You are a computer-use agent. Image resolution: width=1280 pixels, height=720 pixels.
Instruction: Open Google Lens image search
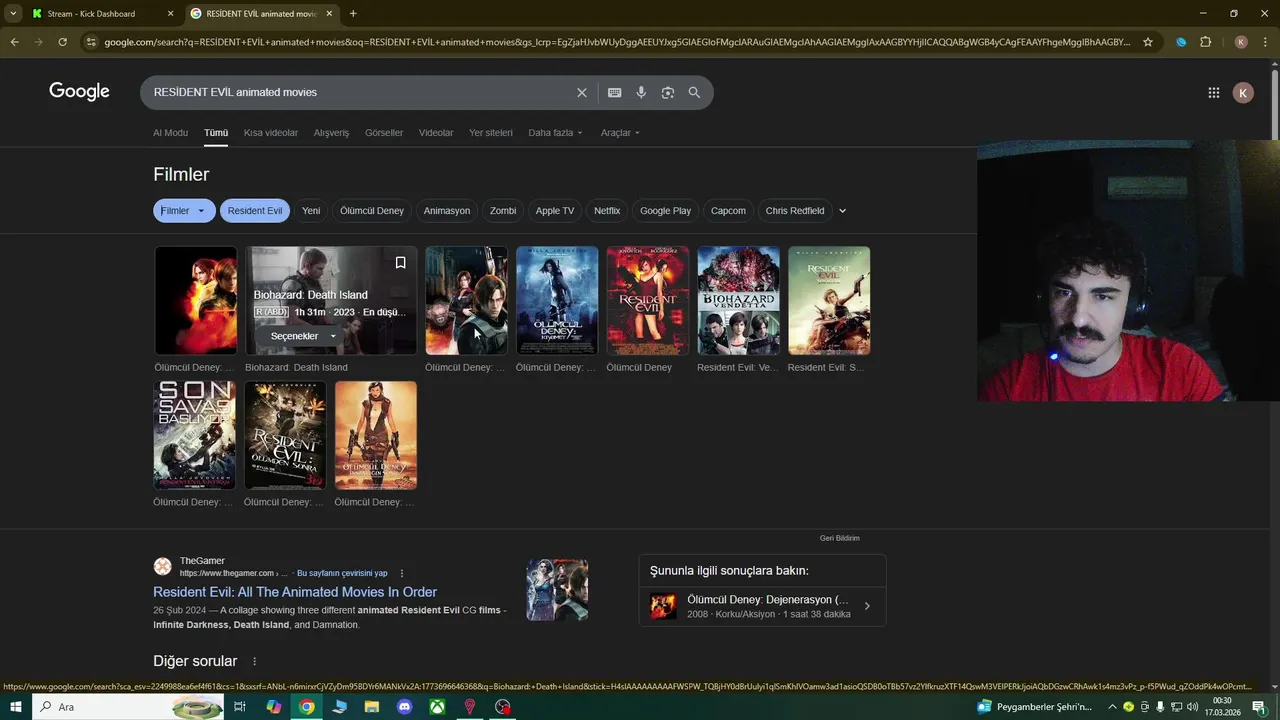(668, 92)
